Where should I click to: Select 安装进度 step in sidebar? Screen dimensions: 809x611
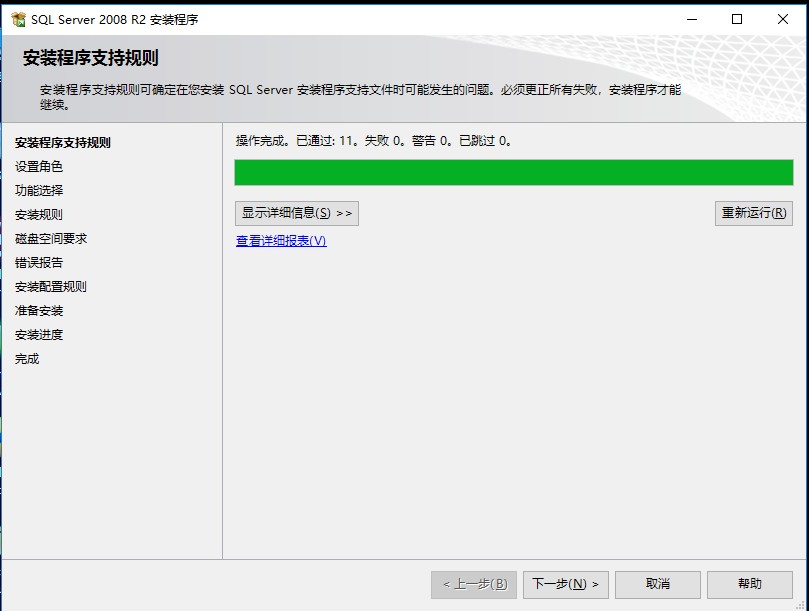tap(39, 334)
